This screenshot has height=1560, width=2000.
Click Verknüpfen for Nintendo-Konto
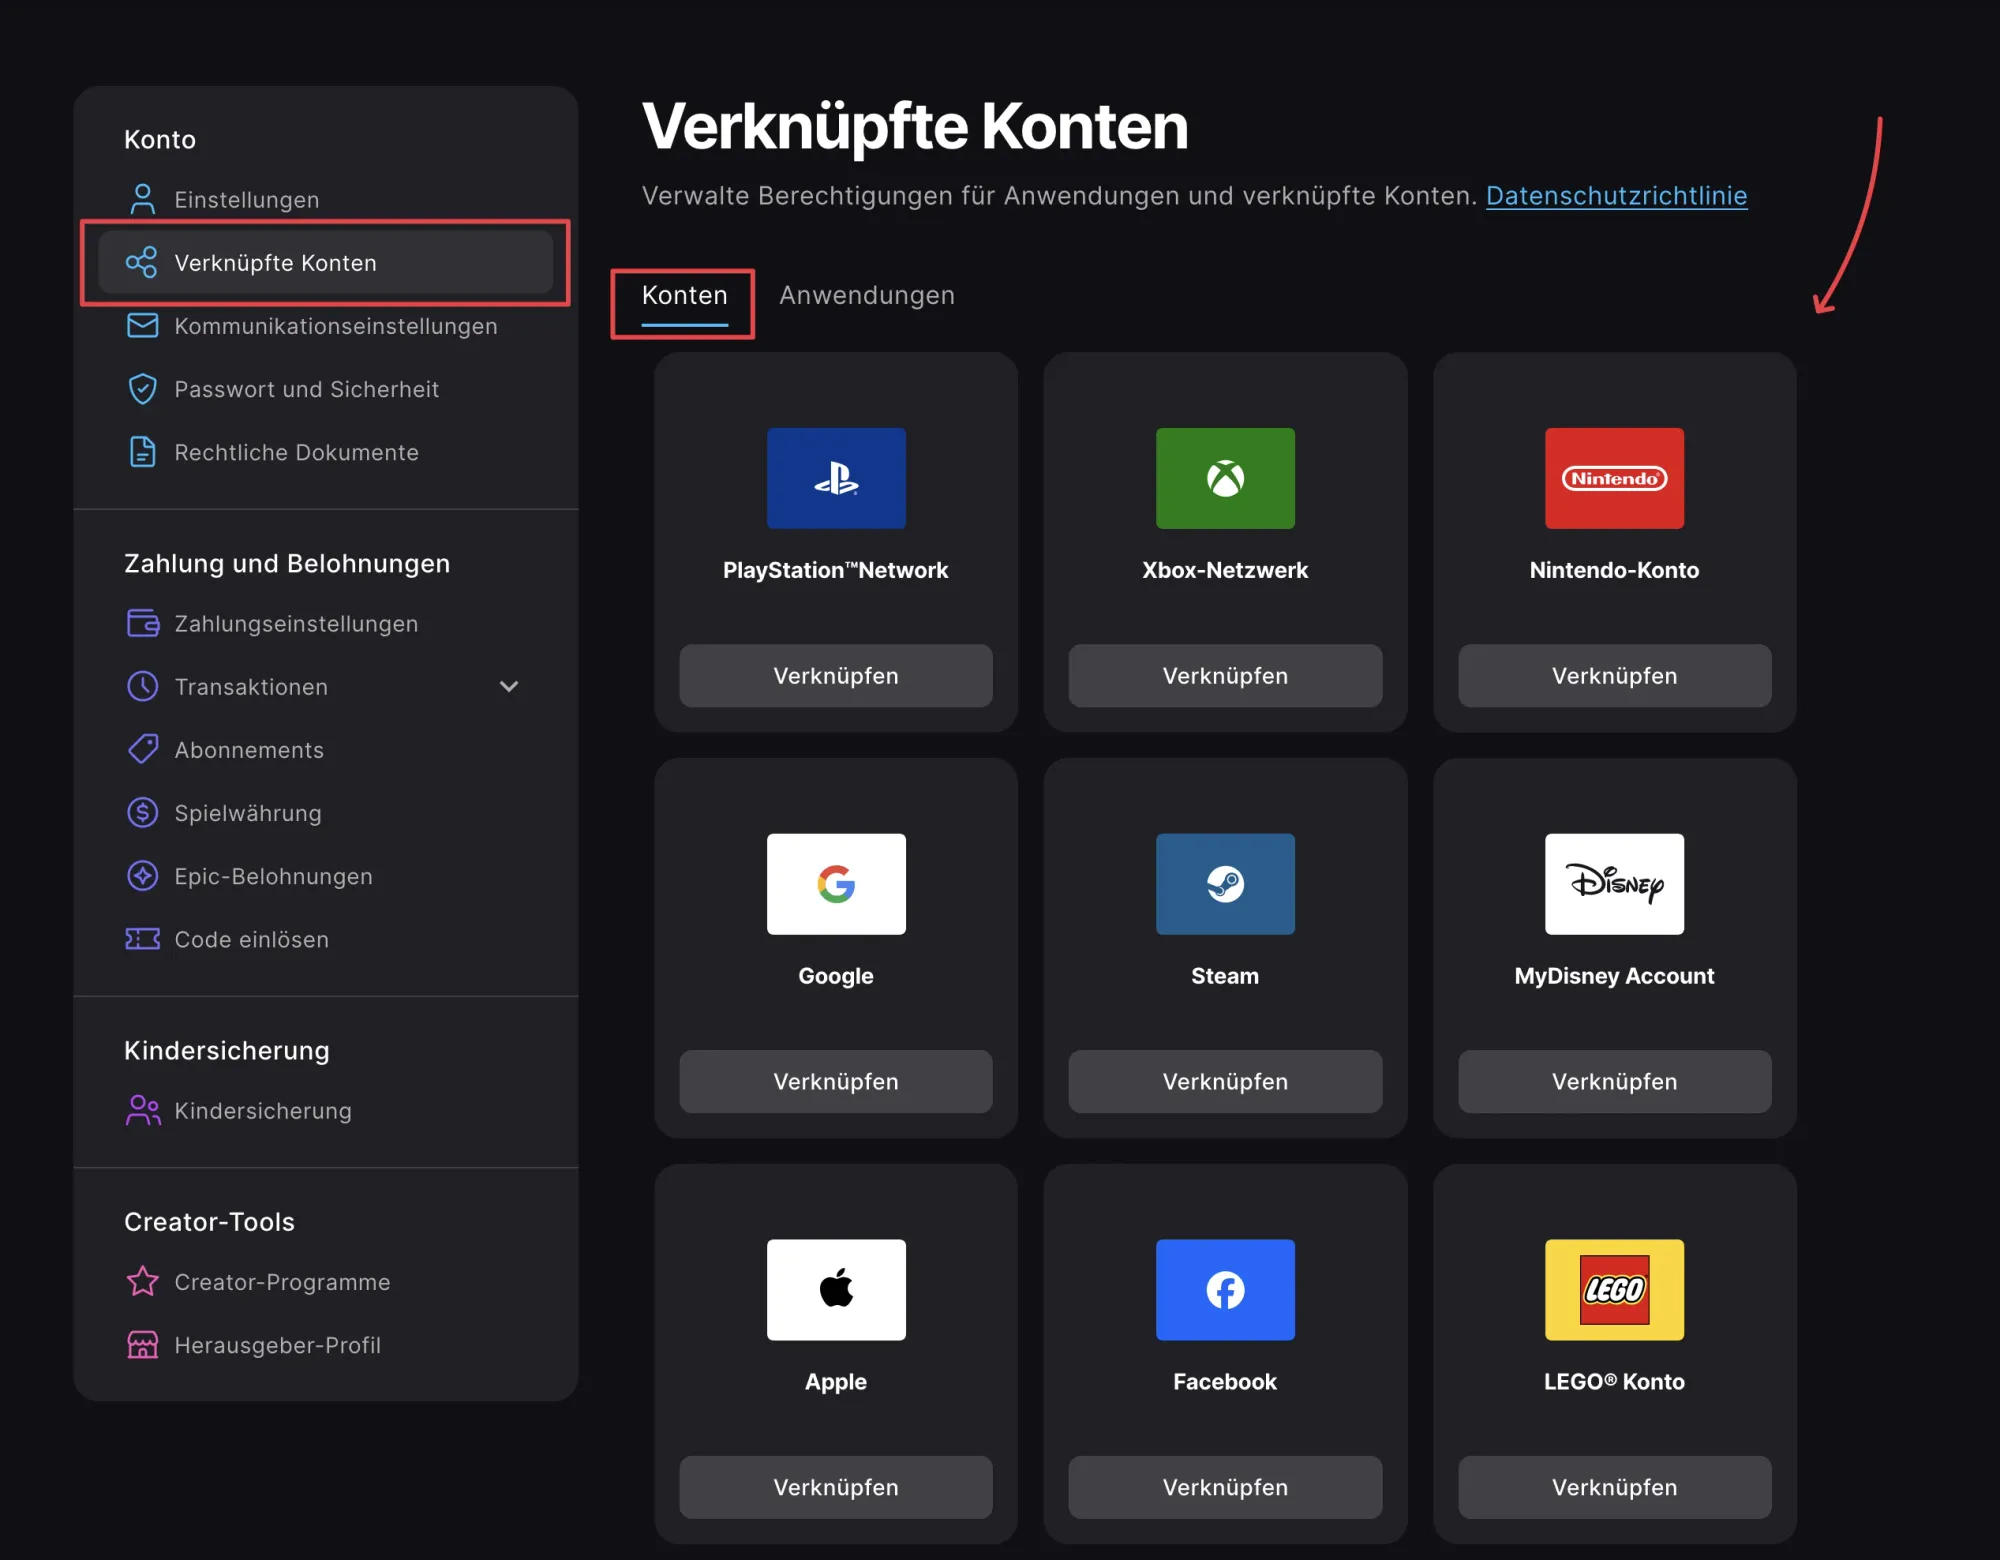click(1614, 675)
